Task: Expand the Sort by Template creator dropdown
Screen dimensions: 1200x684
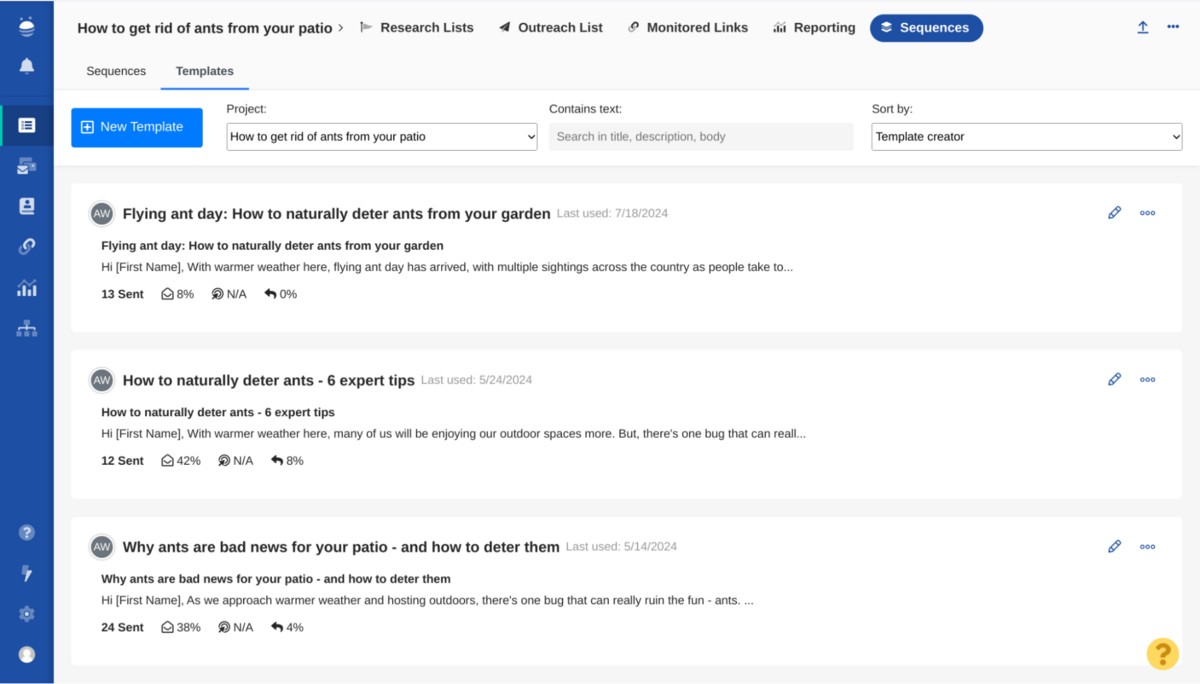Action: [x=1026, y=137]
